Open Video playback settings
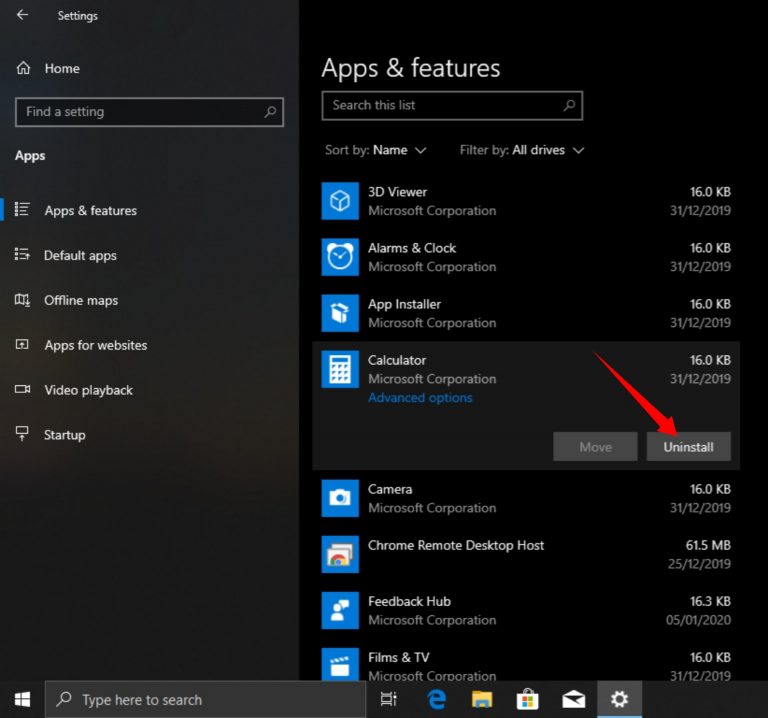Screen dimensions: 768x718 pos(88,390)
